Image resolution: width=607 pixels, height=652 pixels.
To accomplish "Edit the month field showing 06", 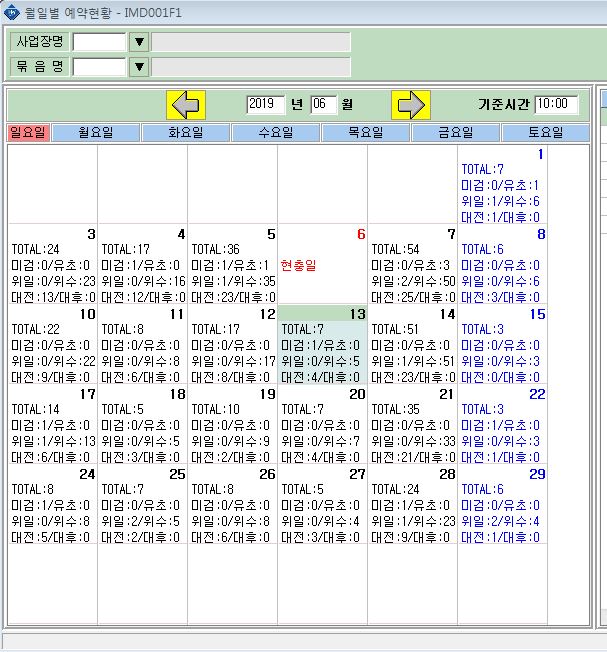I will click(323, 104).
